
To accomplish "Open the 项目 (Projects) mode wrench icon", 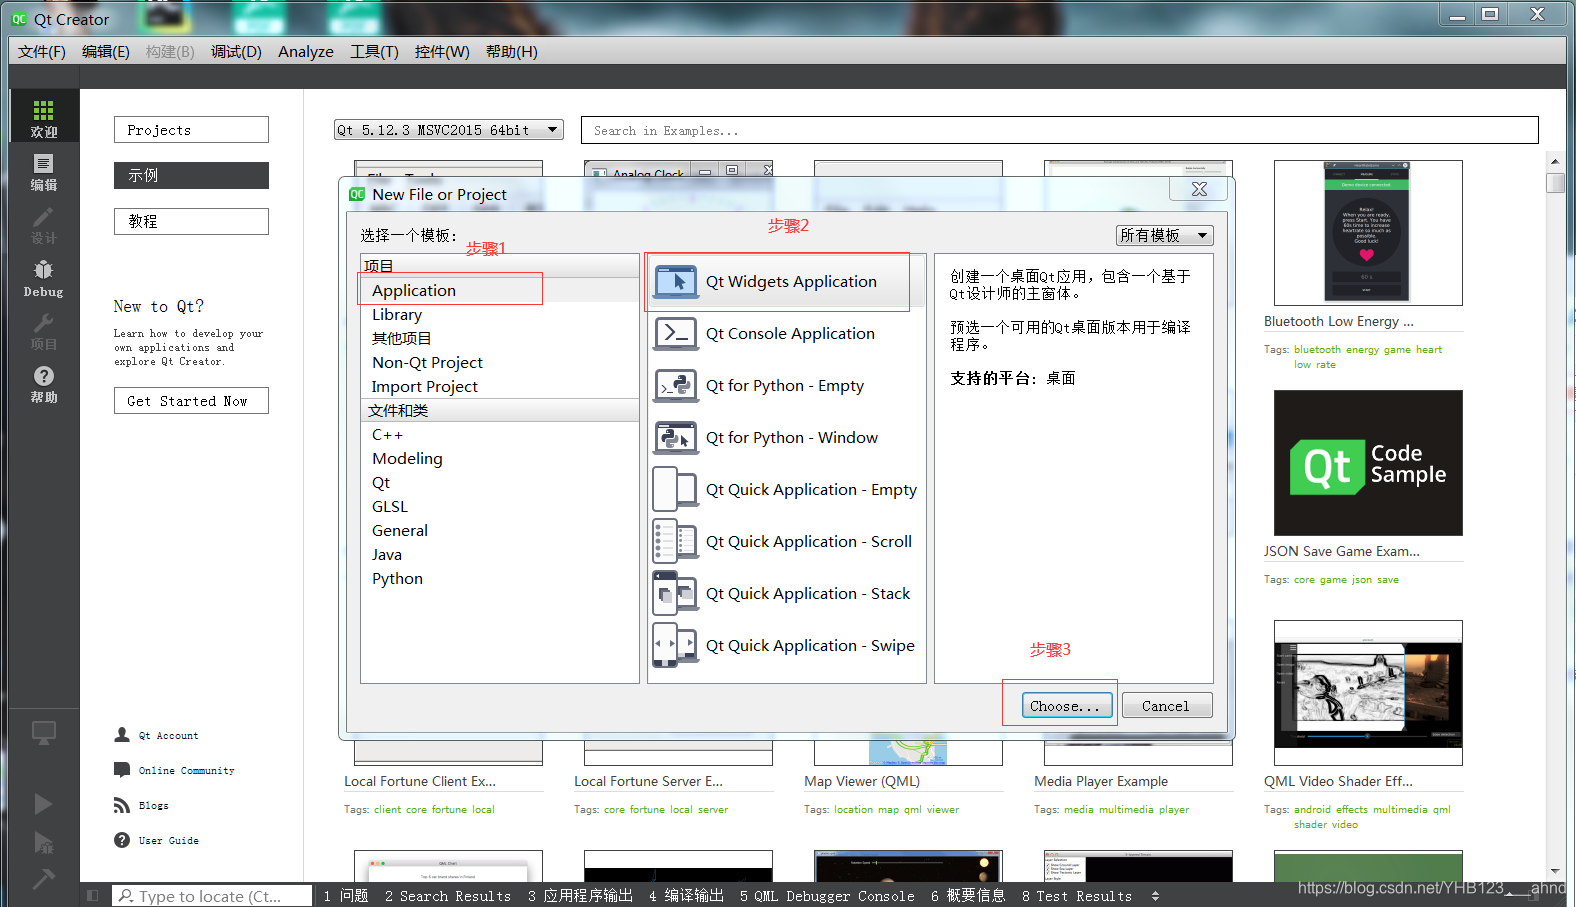I will (43, 331).
